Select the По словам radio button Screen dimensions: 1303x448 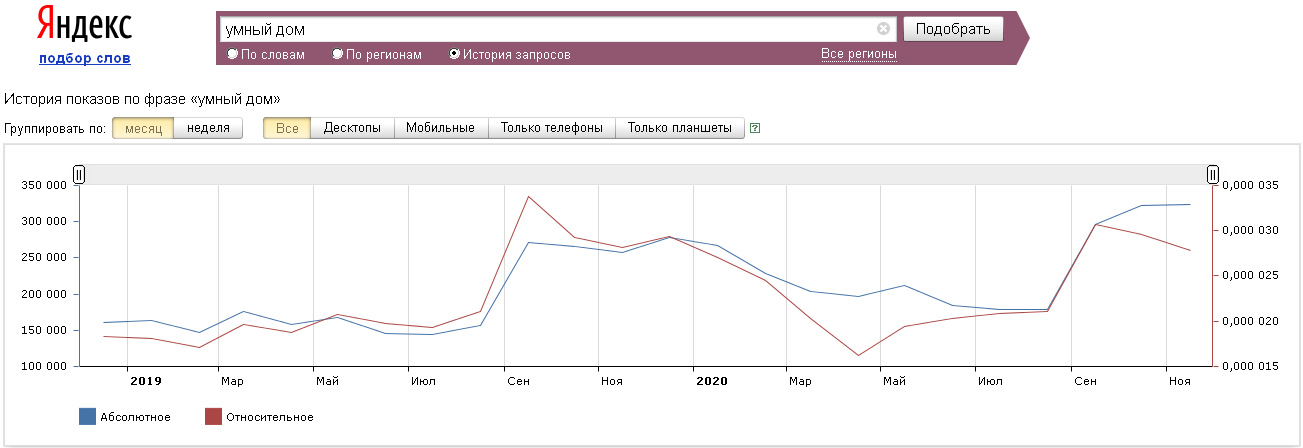click(233, 54)
